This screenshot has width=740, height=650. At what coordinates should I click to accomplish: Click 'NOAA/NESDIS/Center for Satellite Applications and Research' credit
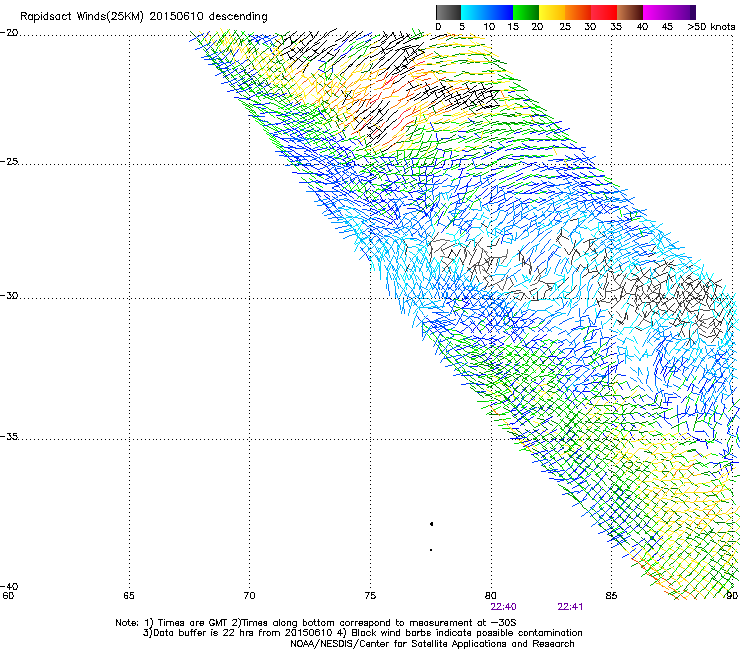(432, 644)
